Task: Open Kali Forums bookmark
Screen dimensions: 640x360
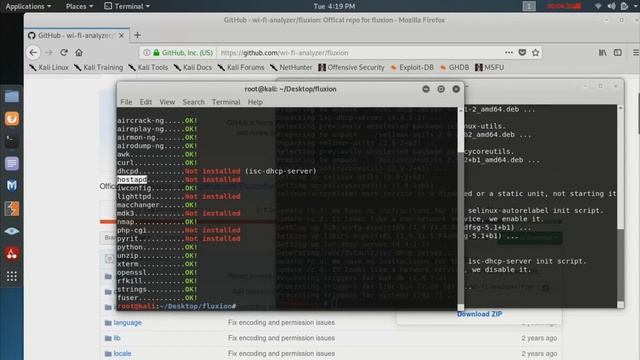Action: point(241,67)
